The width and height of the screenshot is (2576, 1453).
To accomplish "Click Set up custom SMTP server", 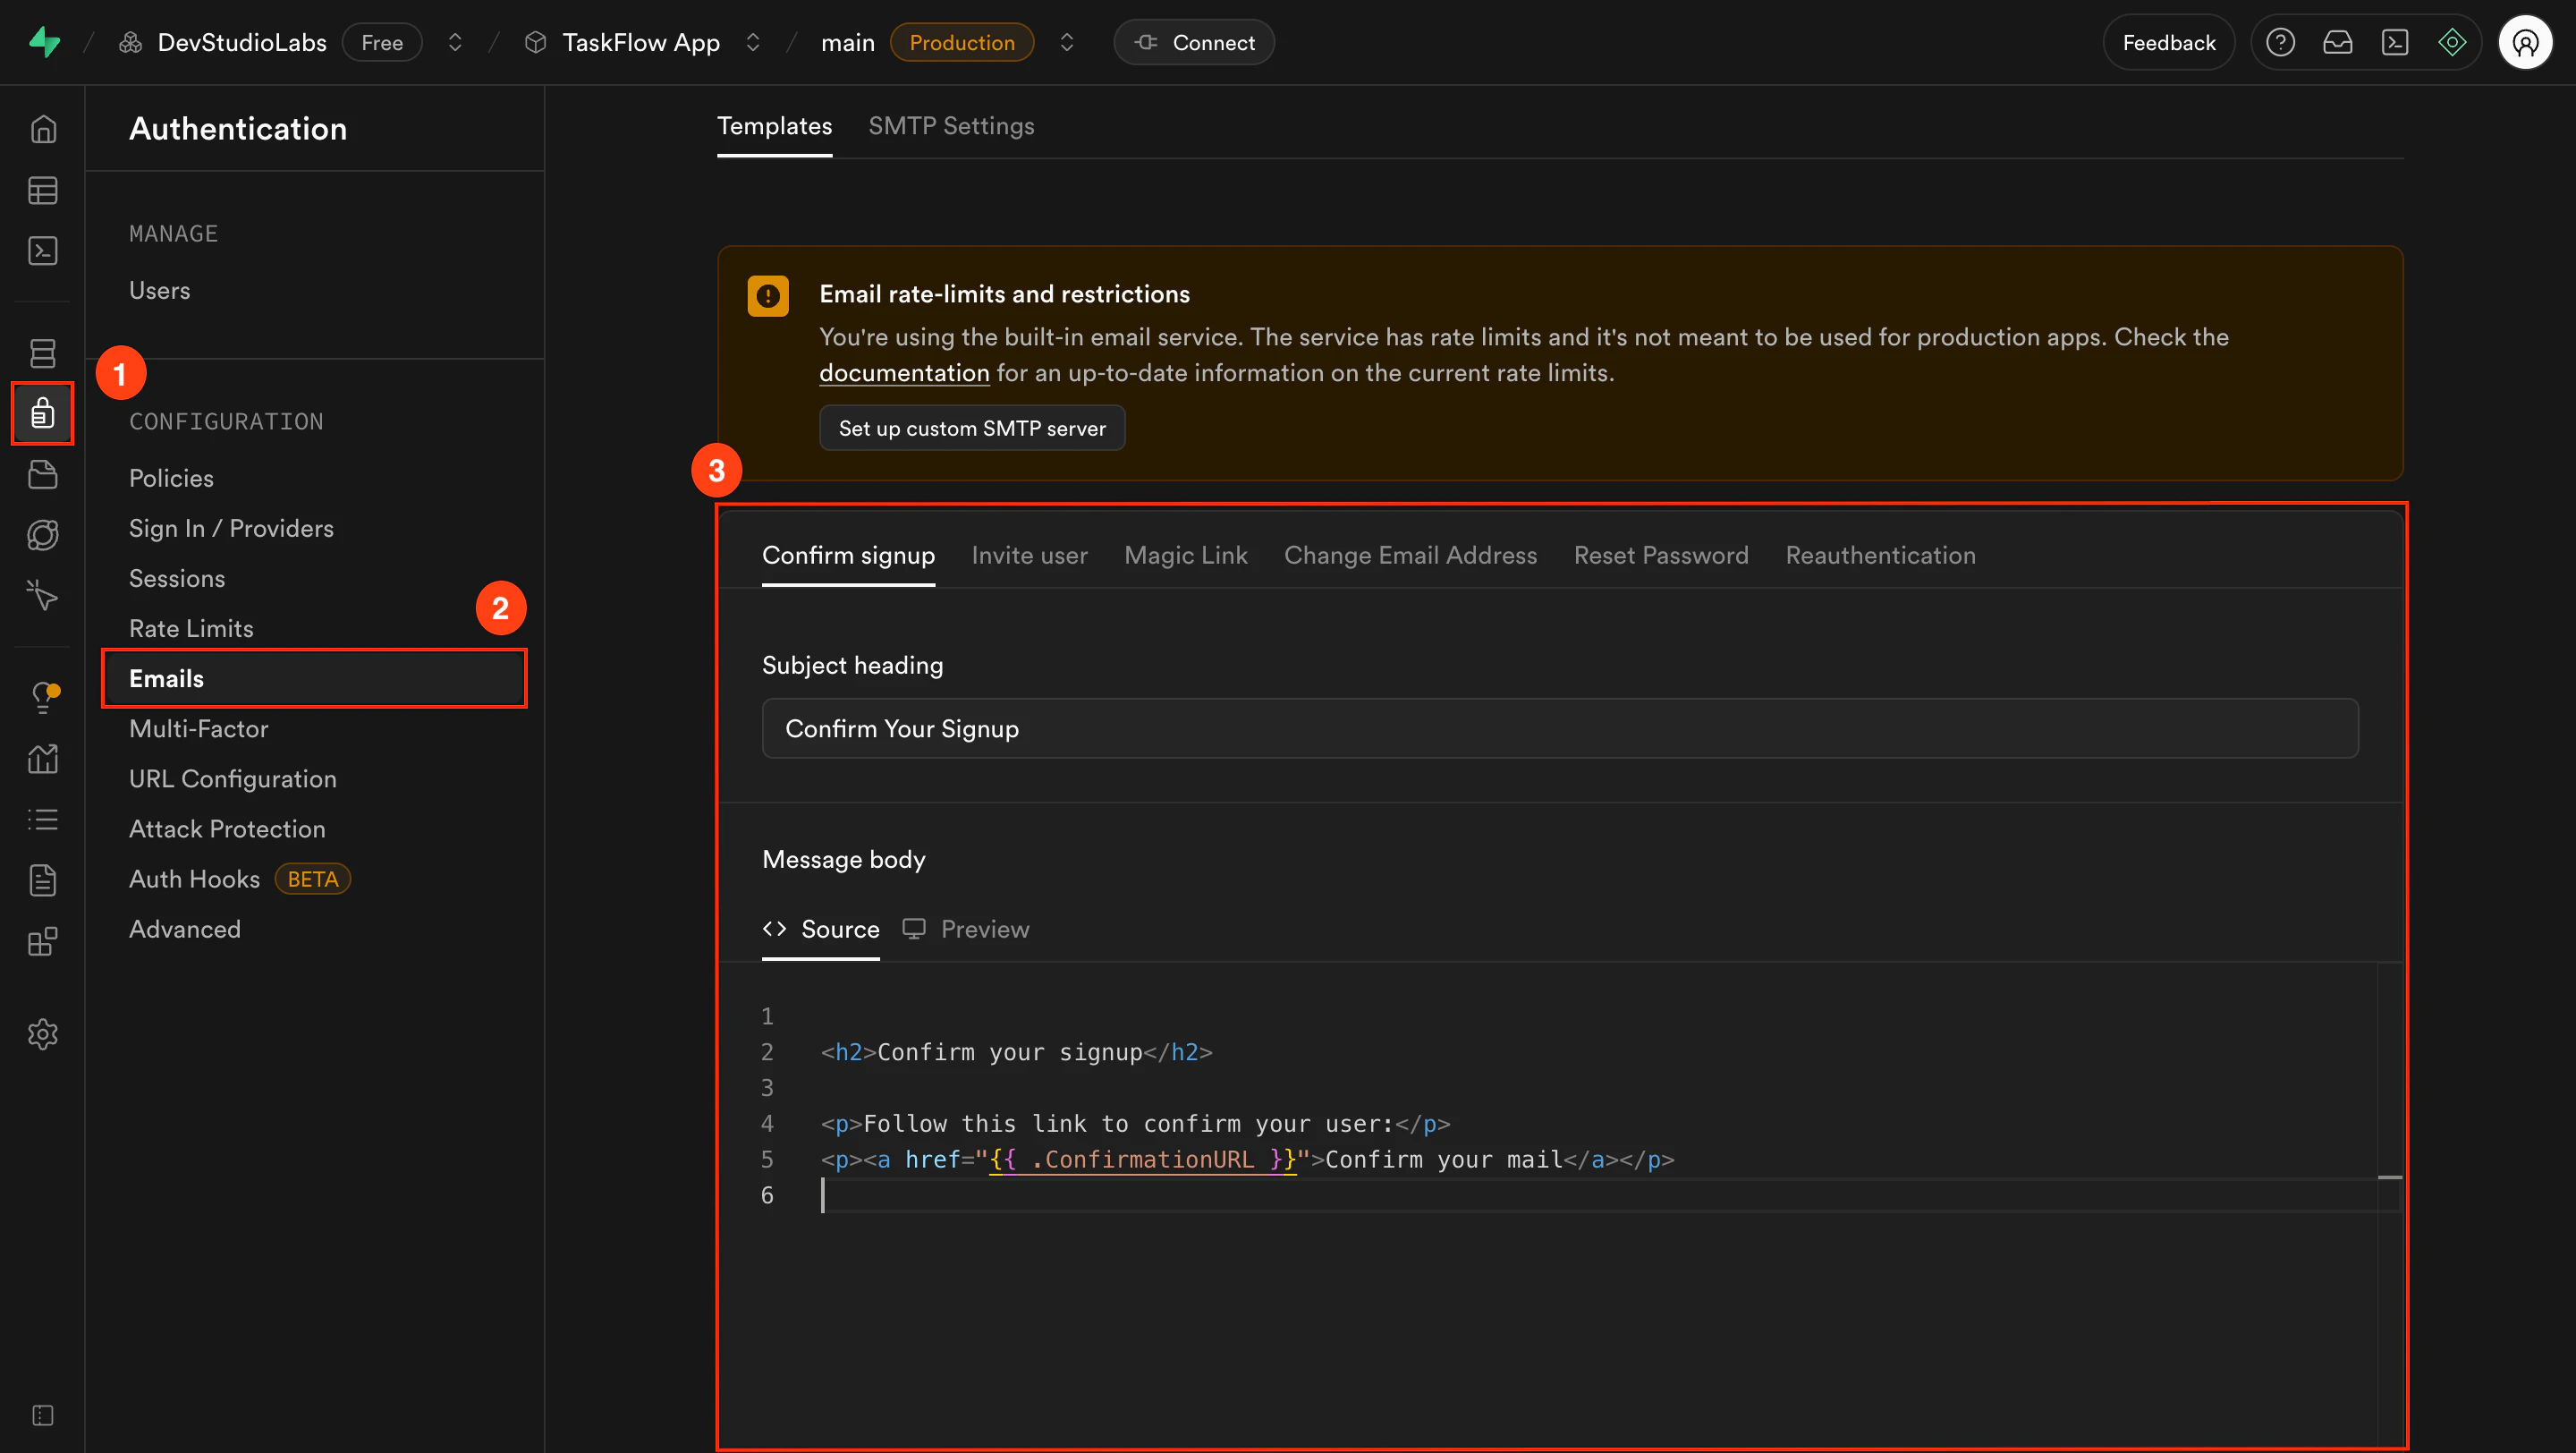I will [x=971, y=428].
